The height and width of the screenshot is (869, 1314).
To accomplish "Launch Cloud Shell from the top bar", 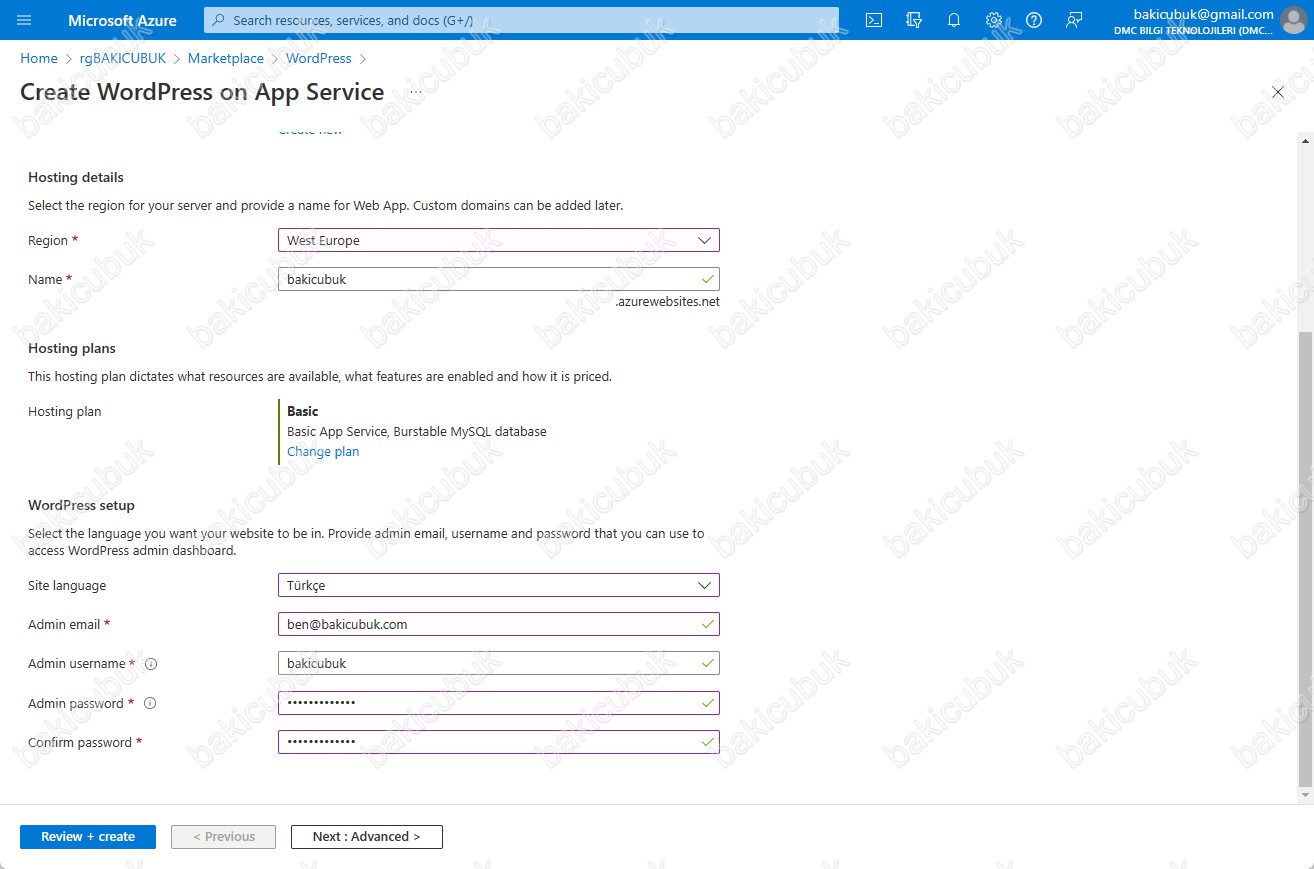I will pos(874,20).
